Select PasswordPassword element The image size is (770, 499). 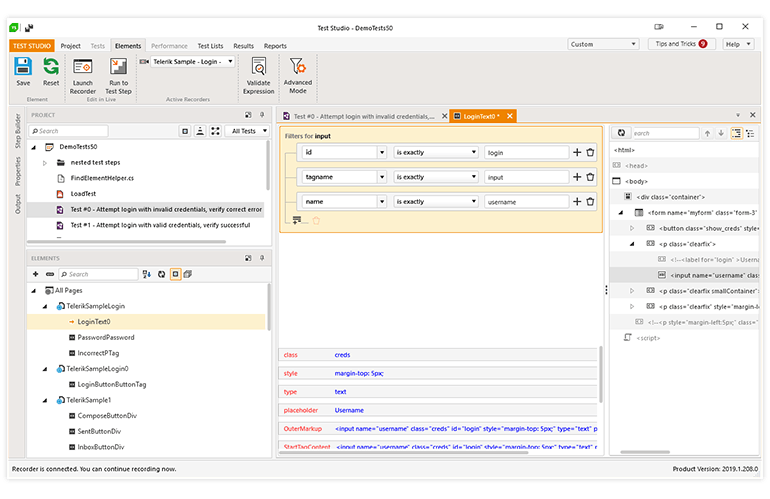click(x=106, y=337)
